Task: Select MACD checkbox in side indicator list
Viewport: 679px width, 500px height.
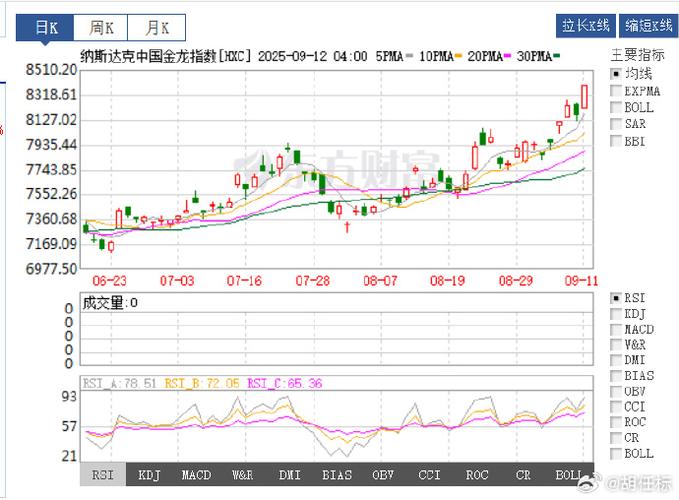Action: [x=616, y=329]
